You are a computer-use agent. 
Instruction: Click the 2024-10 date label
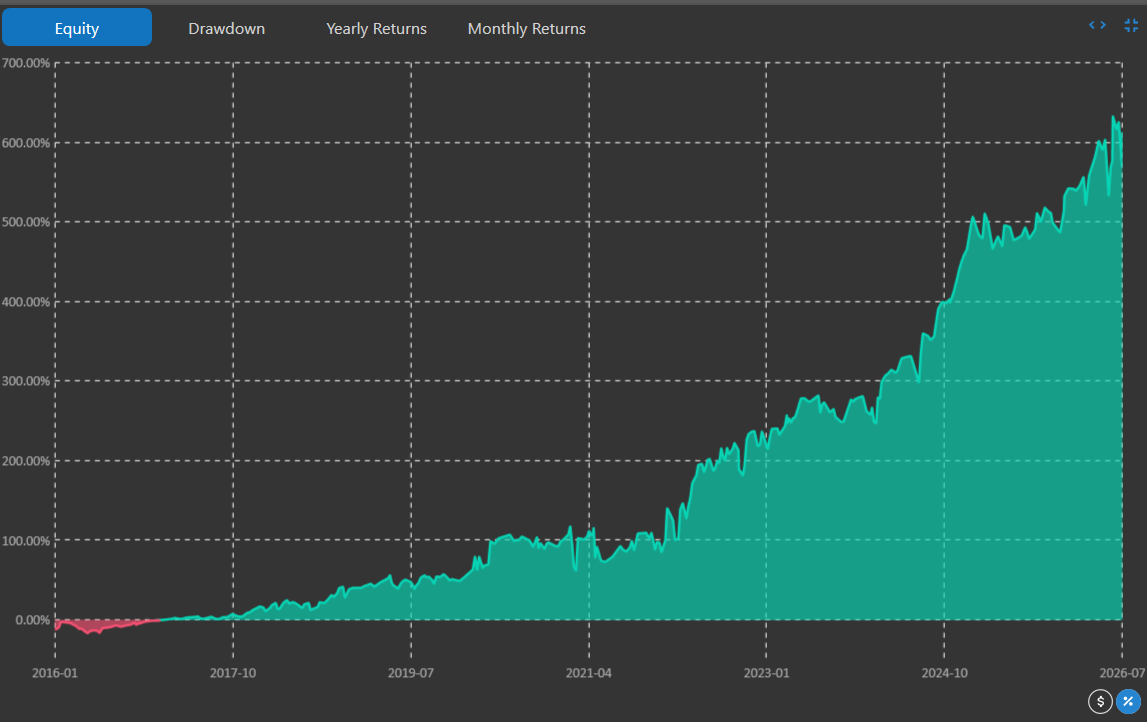point(944,672)
